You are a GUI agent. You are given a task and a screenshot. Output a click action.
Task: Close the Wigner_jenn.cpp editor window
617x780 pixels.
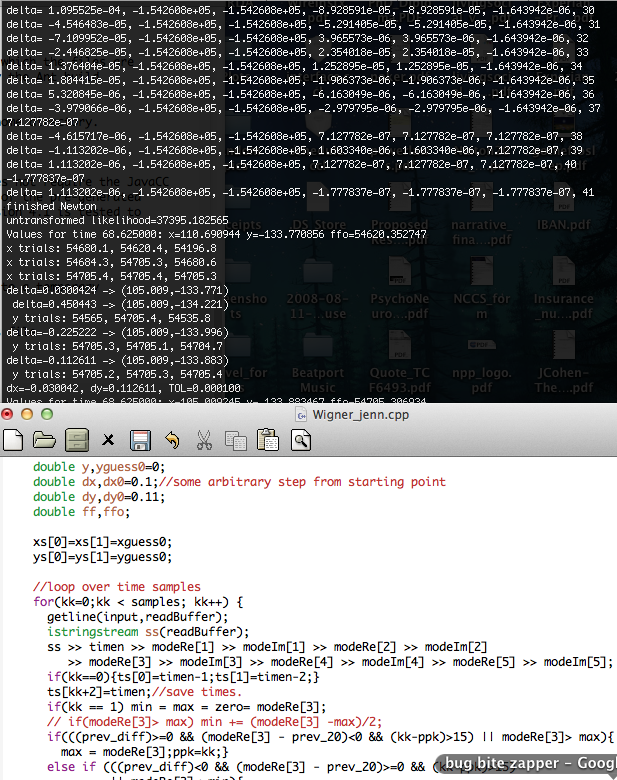point(10,413)
